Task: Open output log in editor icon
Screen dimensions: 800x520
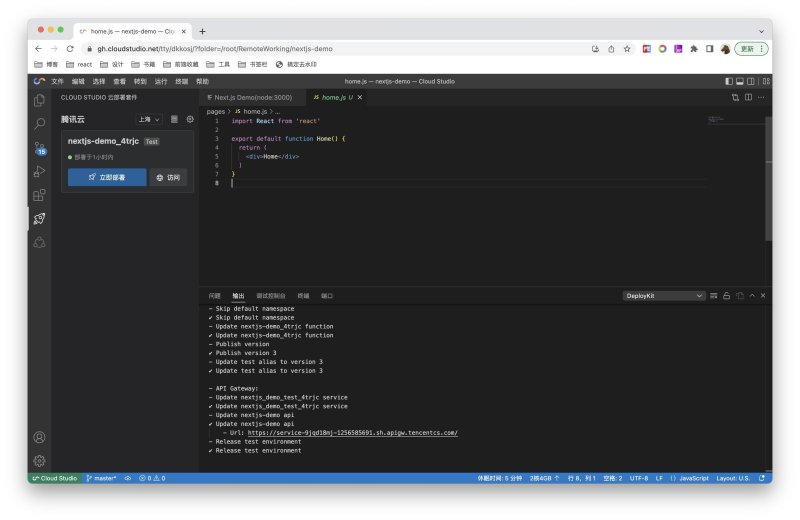Action: coord(740,295)
